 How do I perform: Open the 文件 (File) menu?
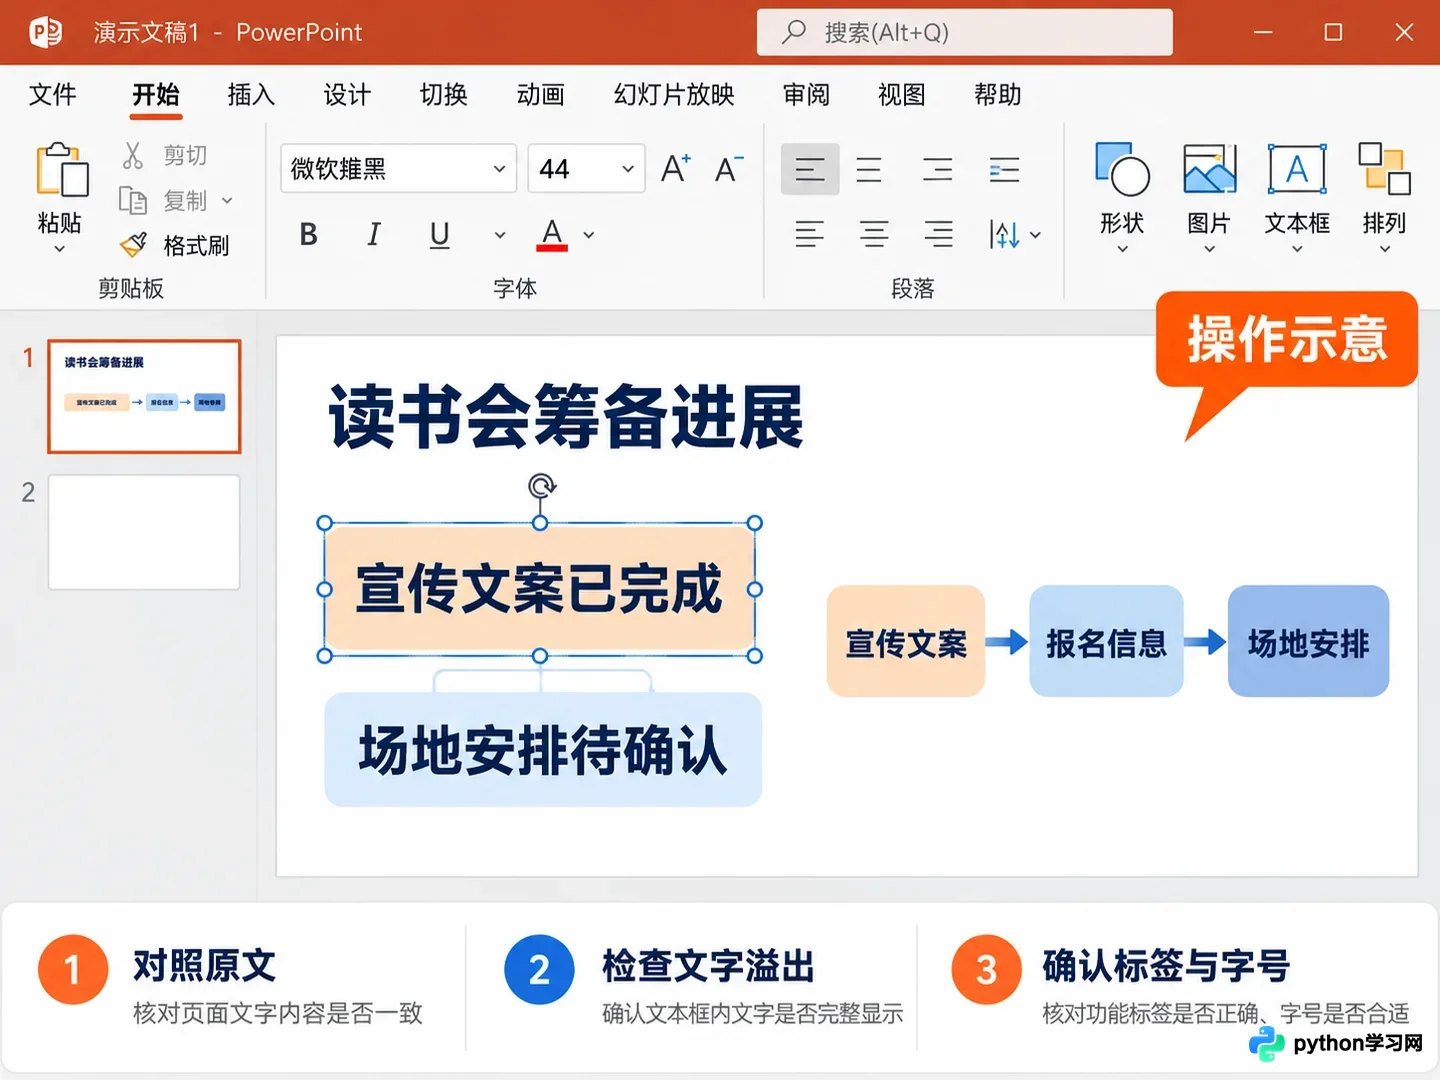tap(52, 95)
